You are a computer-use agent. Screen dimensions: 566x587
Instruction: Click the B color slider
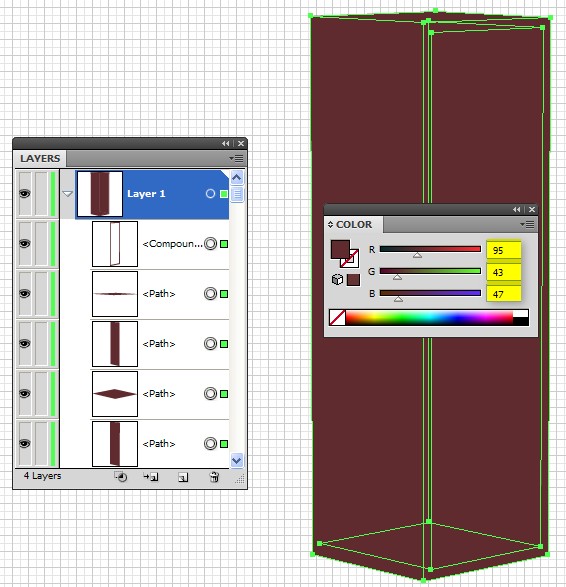point(430,294)
